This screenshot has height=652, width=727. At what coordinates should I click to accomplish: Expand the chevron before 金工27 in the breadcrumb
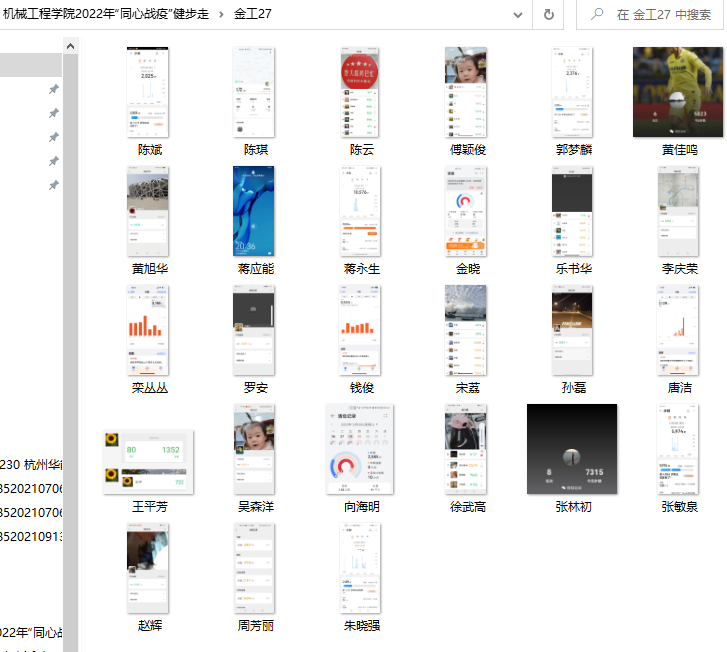[x=221, y=15]
